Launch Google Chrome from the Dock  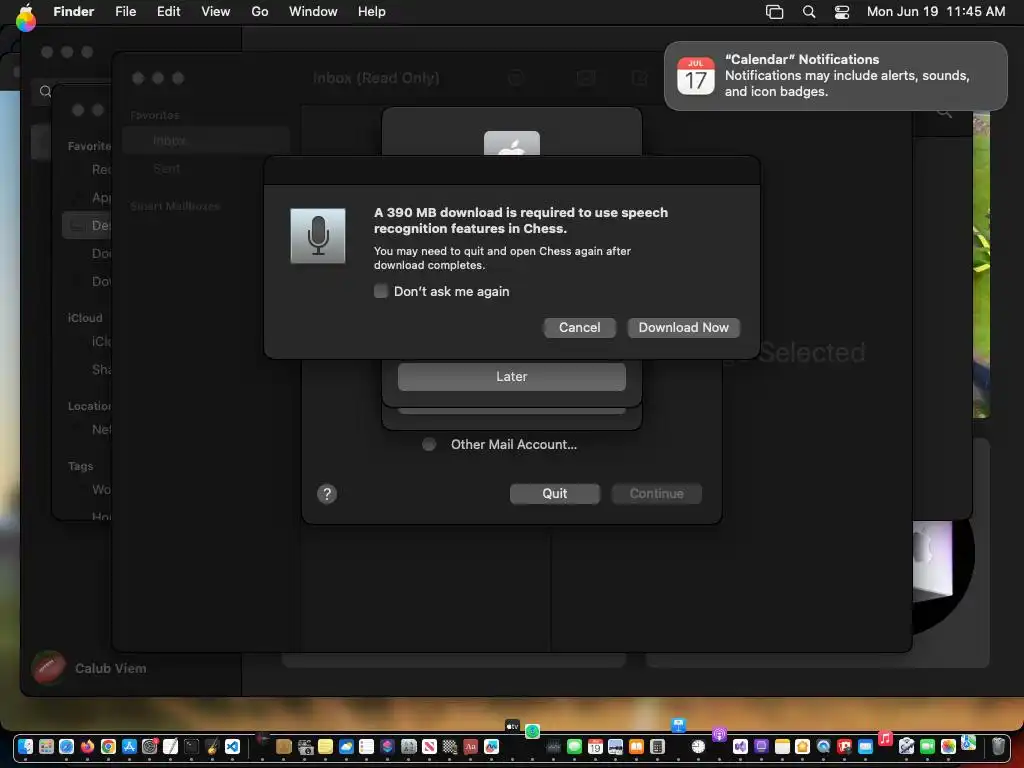click(108, 746)
